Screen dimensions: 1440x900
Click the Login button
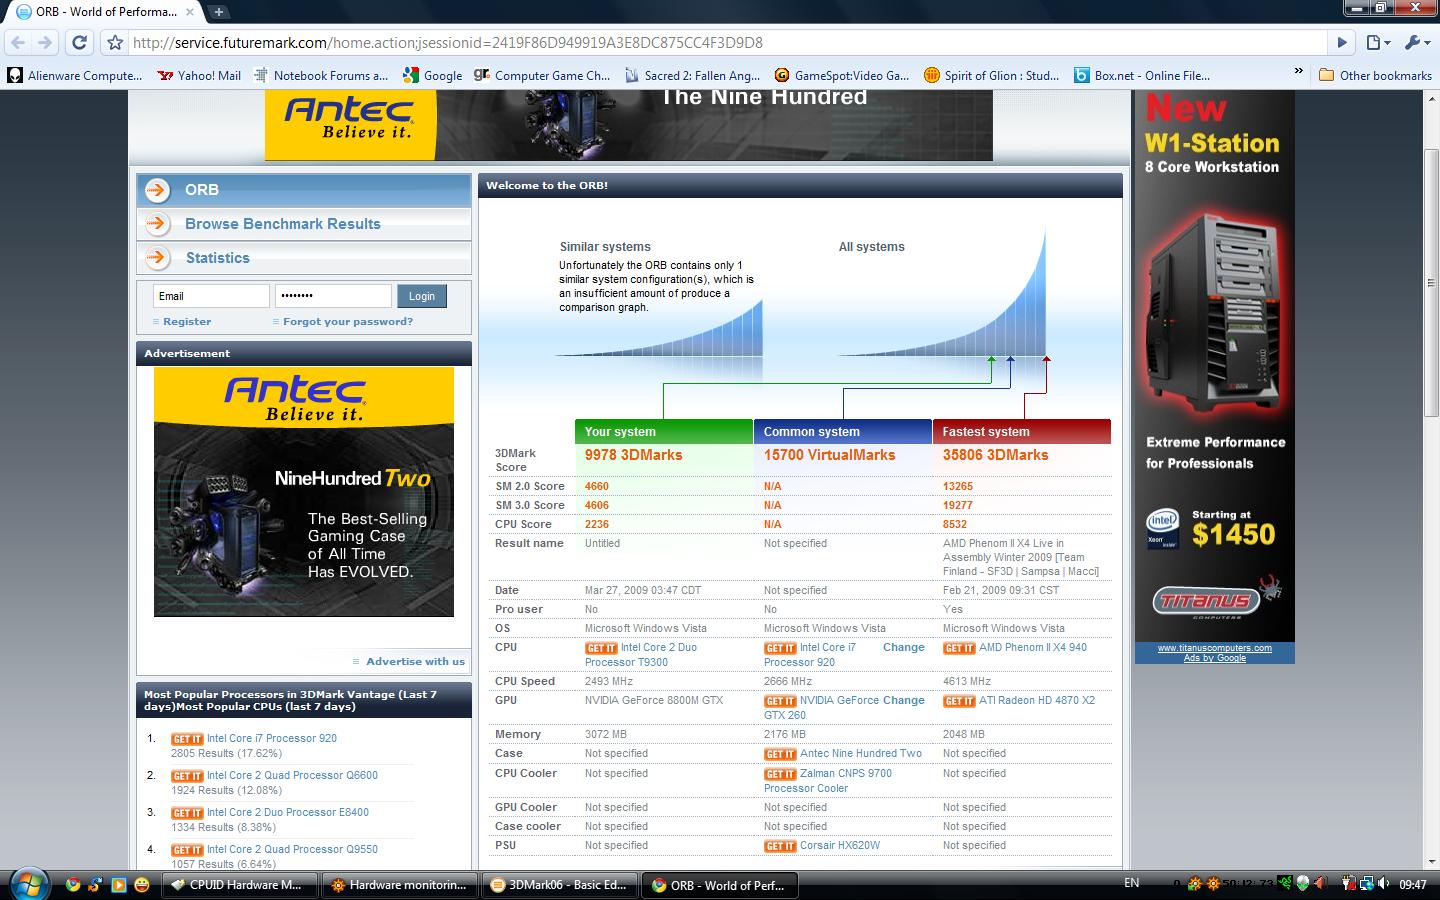pyautogui.click(x=422, y=296)
